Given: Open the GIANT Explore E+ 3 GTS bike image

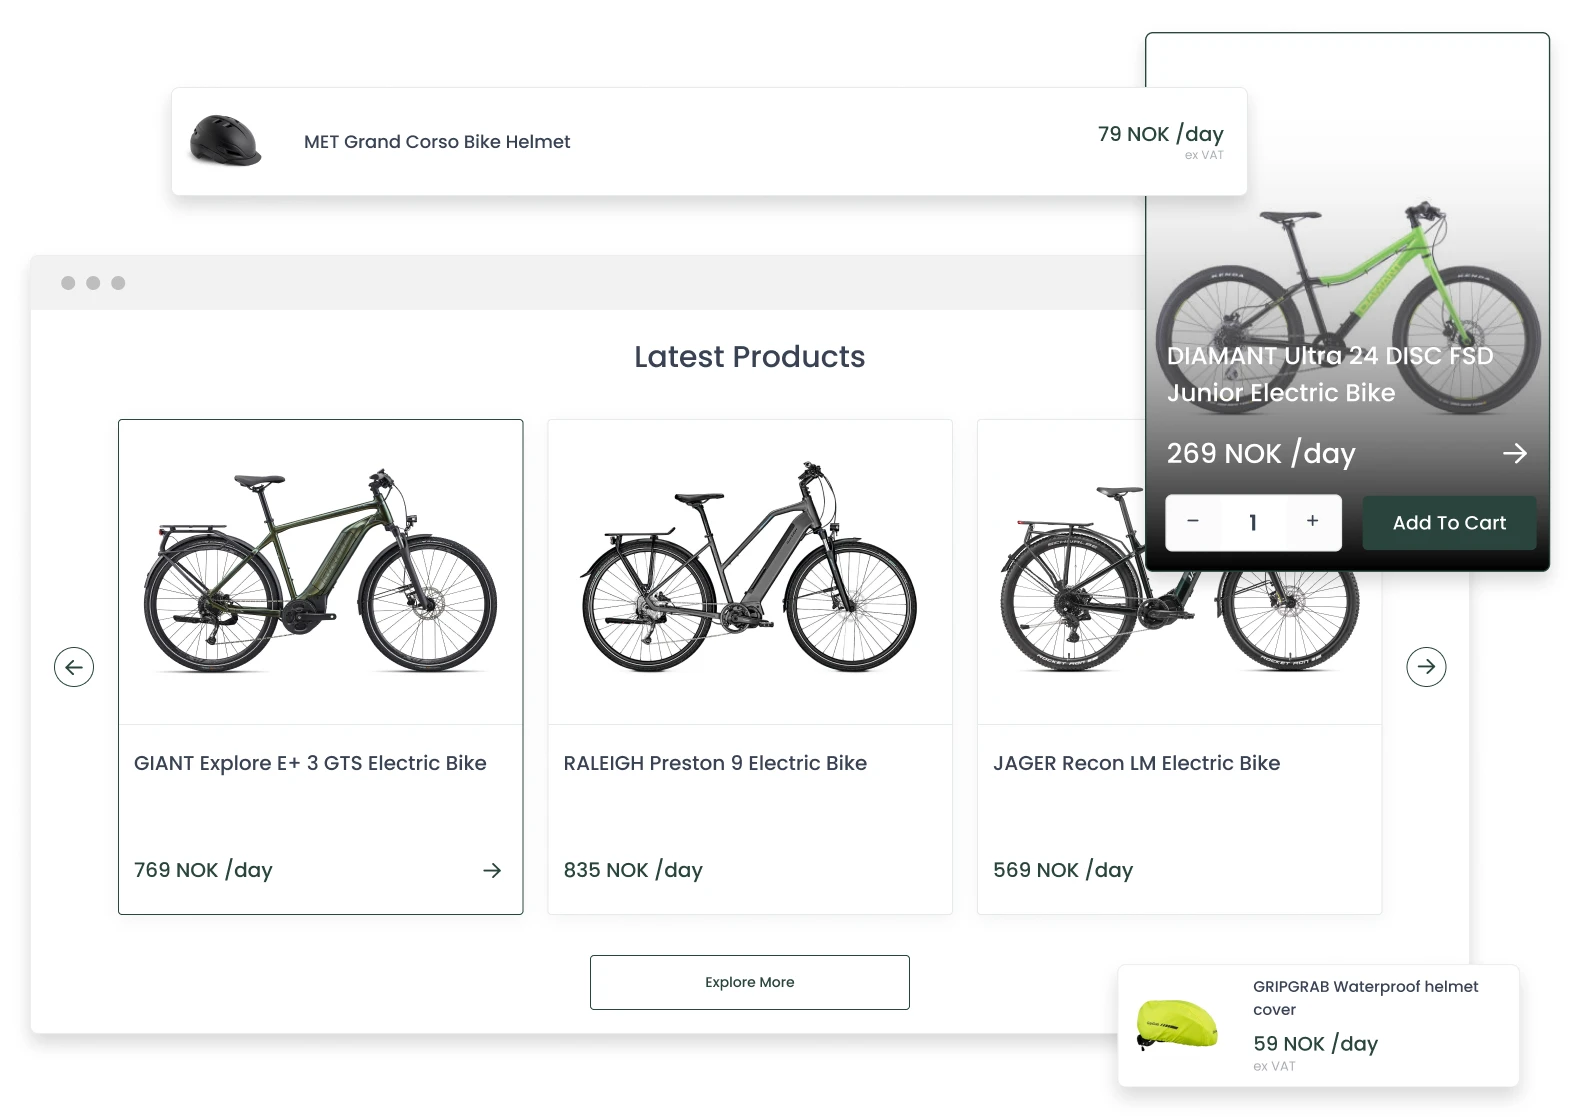Looking at the screenshot, I should (321, 572).
